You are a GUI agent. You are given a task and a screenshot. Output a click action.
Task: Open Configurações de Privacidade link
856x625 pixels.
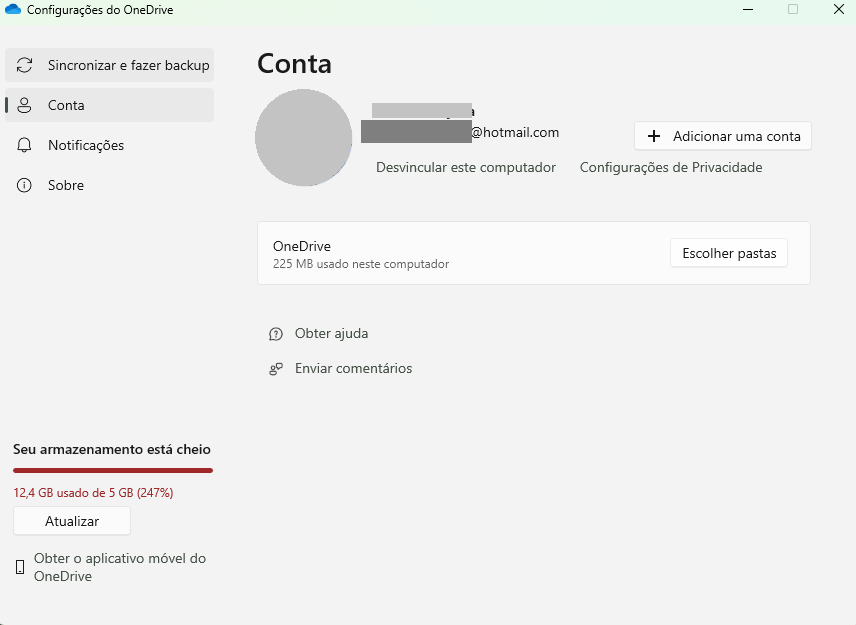pos(671,168)
